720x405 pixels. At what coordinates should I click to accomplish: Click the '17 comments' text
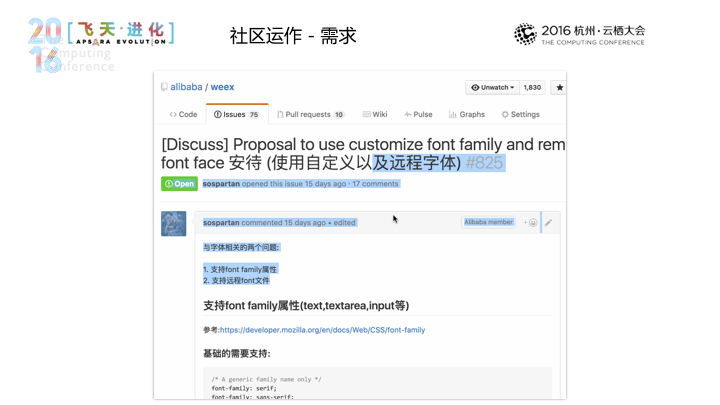click(375, 184)
